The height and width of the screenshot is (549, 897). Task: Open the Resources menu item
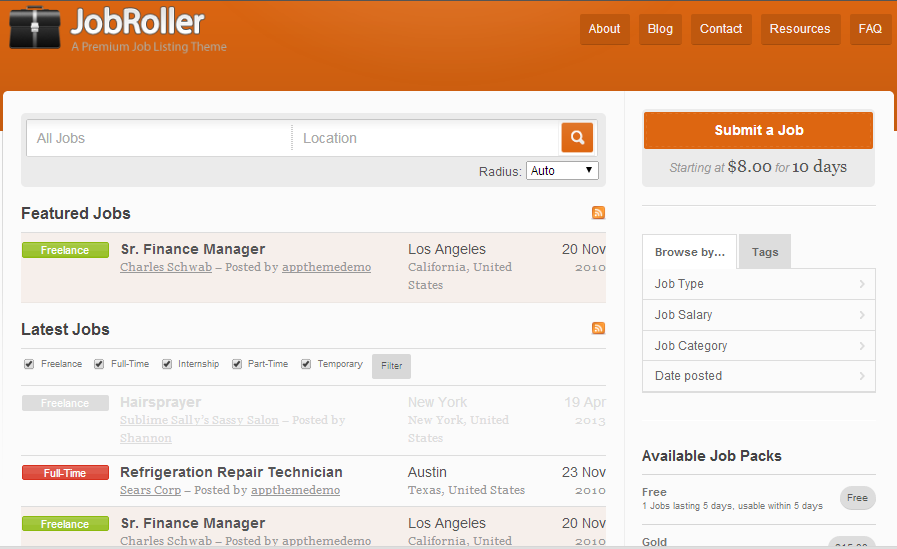click(799, 29)
